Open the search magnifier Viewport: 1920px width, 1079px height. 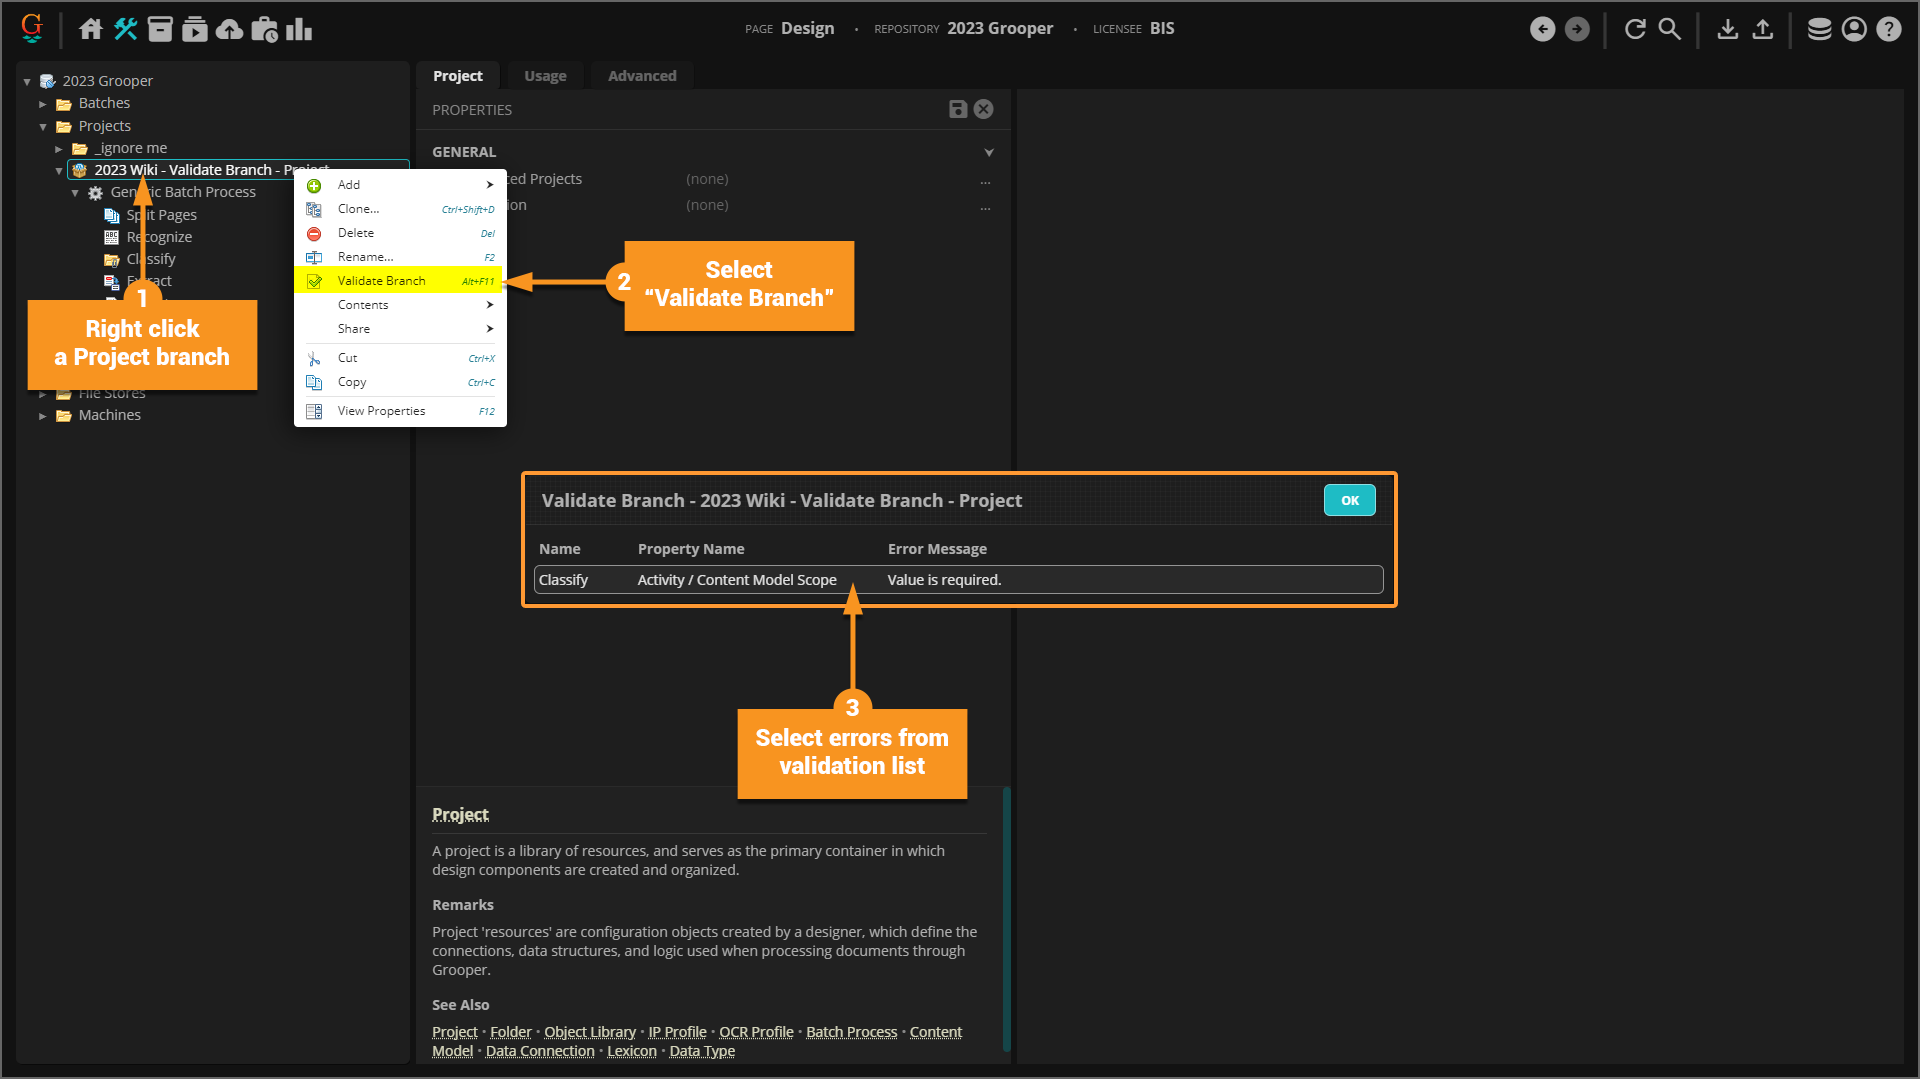point(1670,29)
